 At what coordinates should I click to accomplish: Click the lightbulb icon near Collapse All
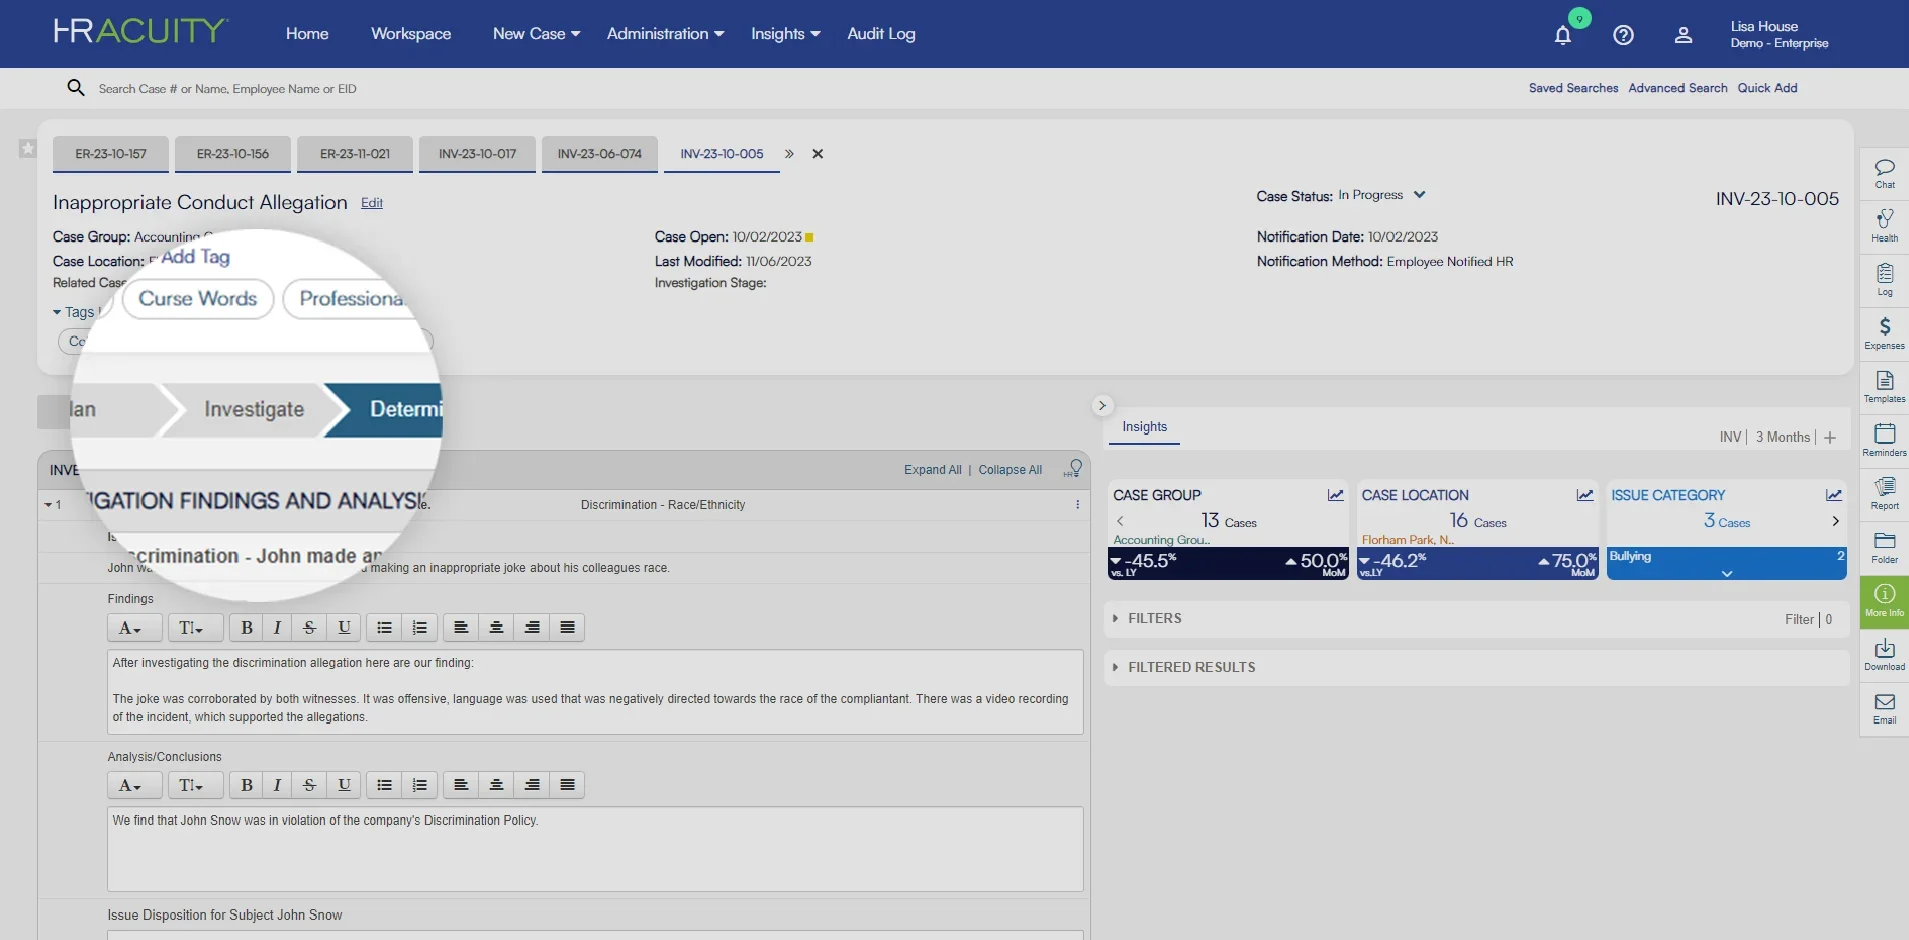[x=1074, y=468]
